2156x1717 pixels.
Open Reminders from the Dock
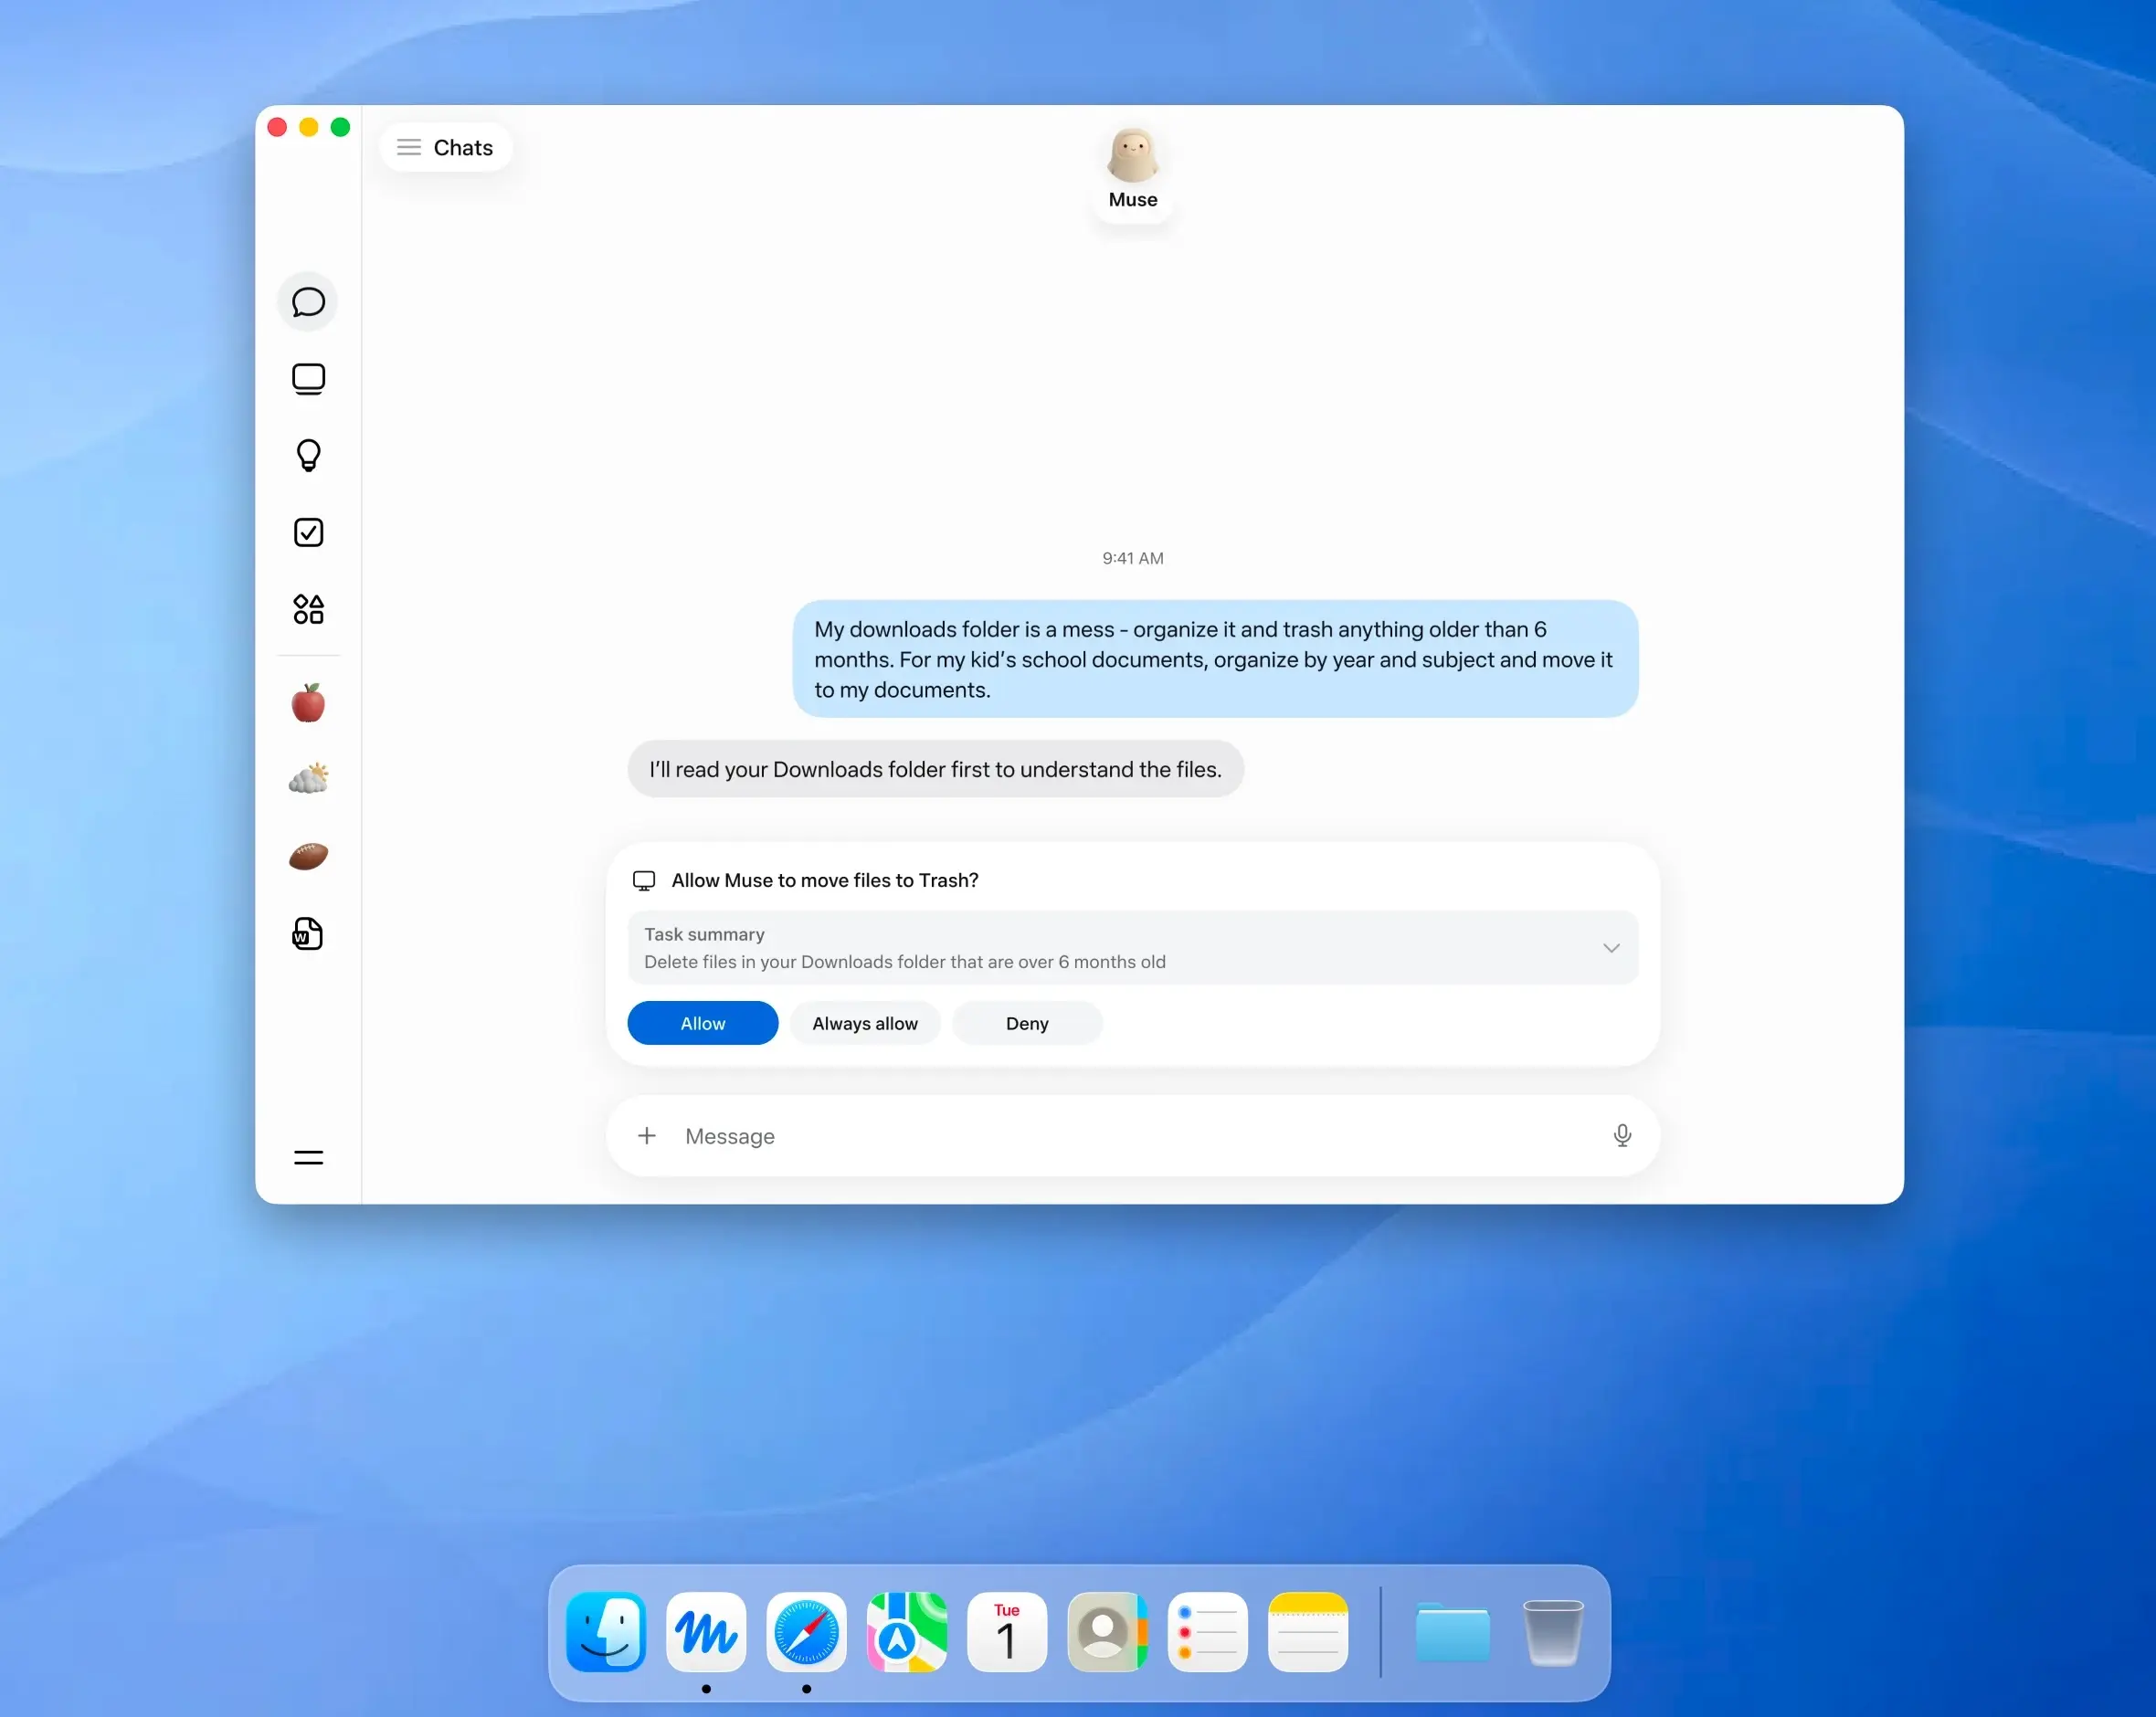click(1207, 1632)
